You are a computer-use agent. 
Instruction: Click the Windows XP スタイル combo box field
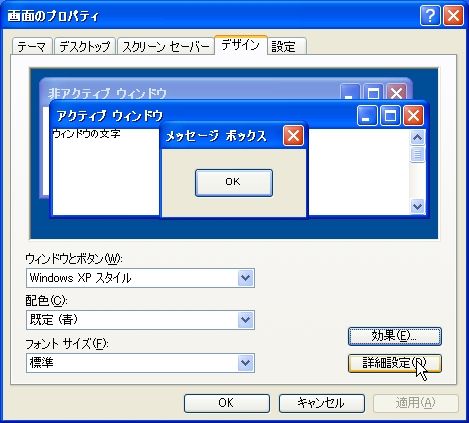click(140, 278)
